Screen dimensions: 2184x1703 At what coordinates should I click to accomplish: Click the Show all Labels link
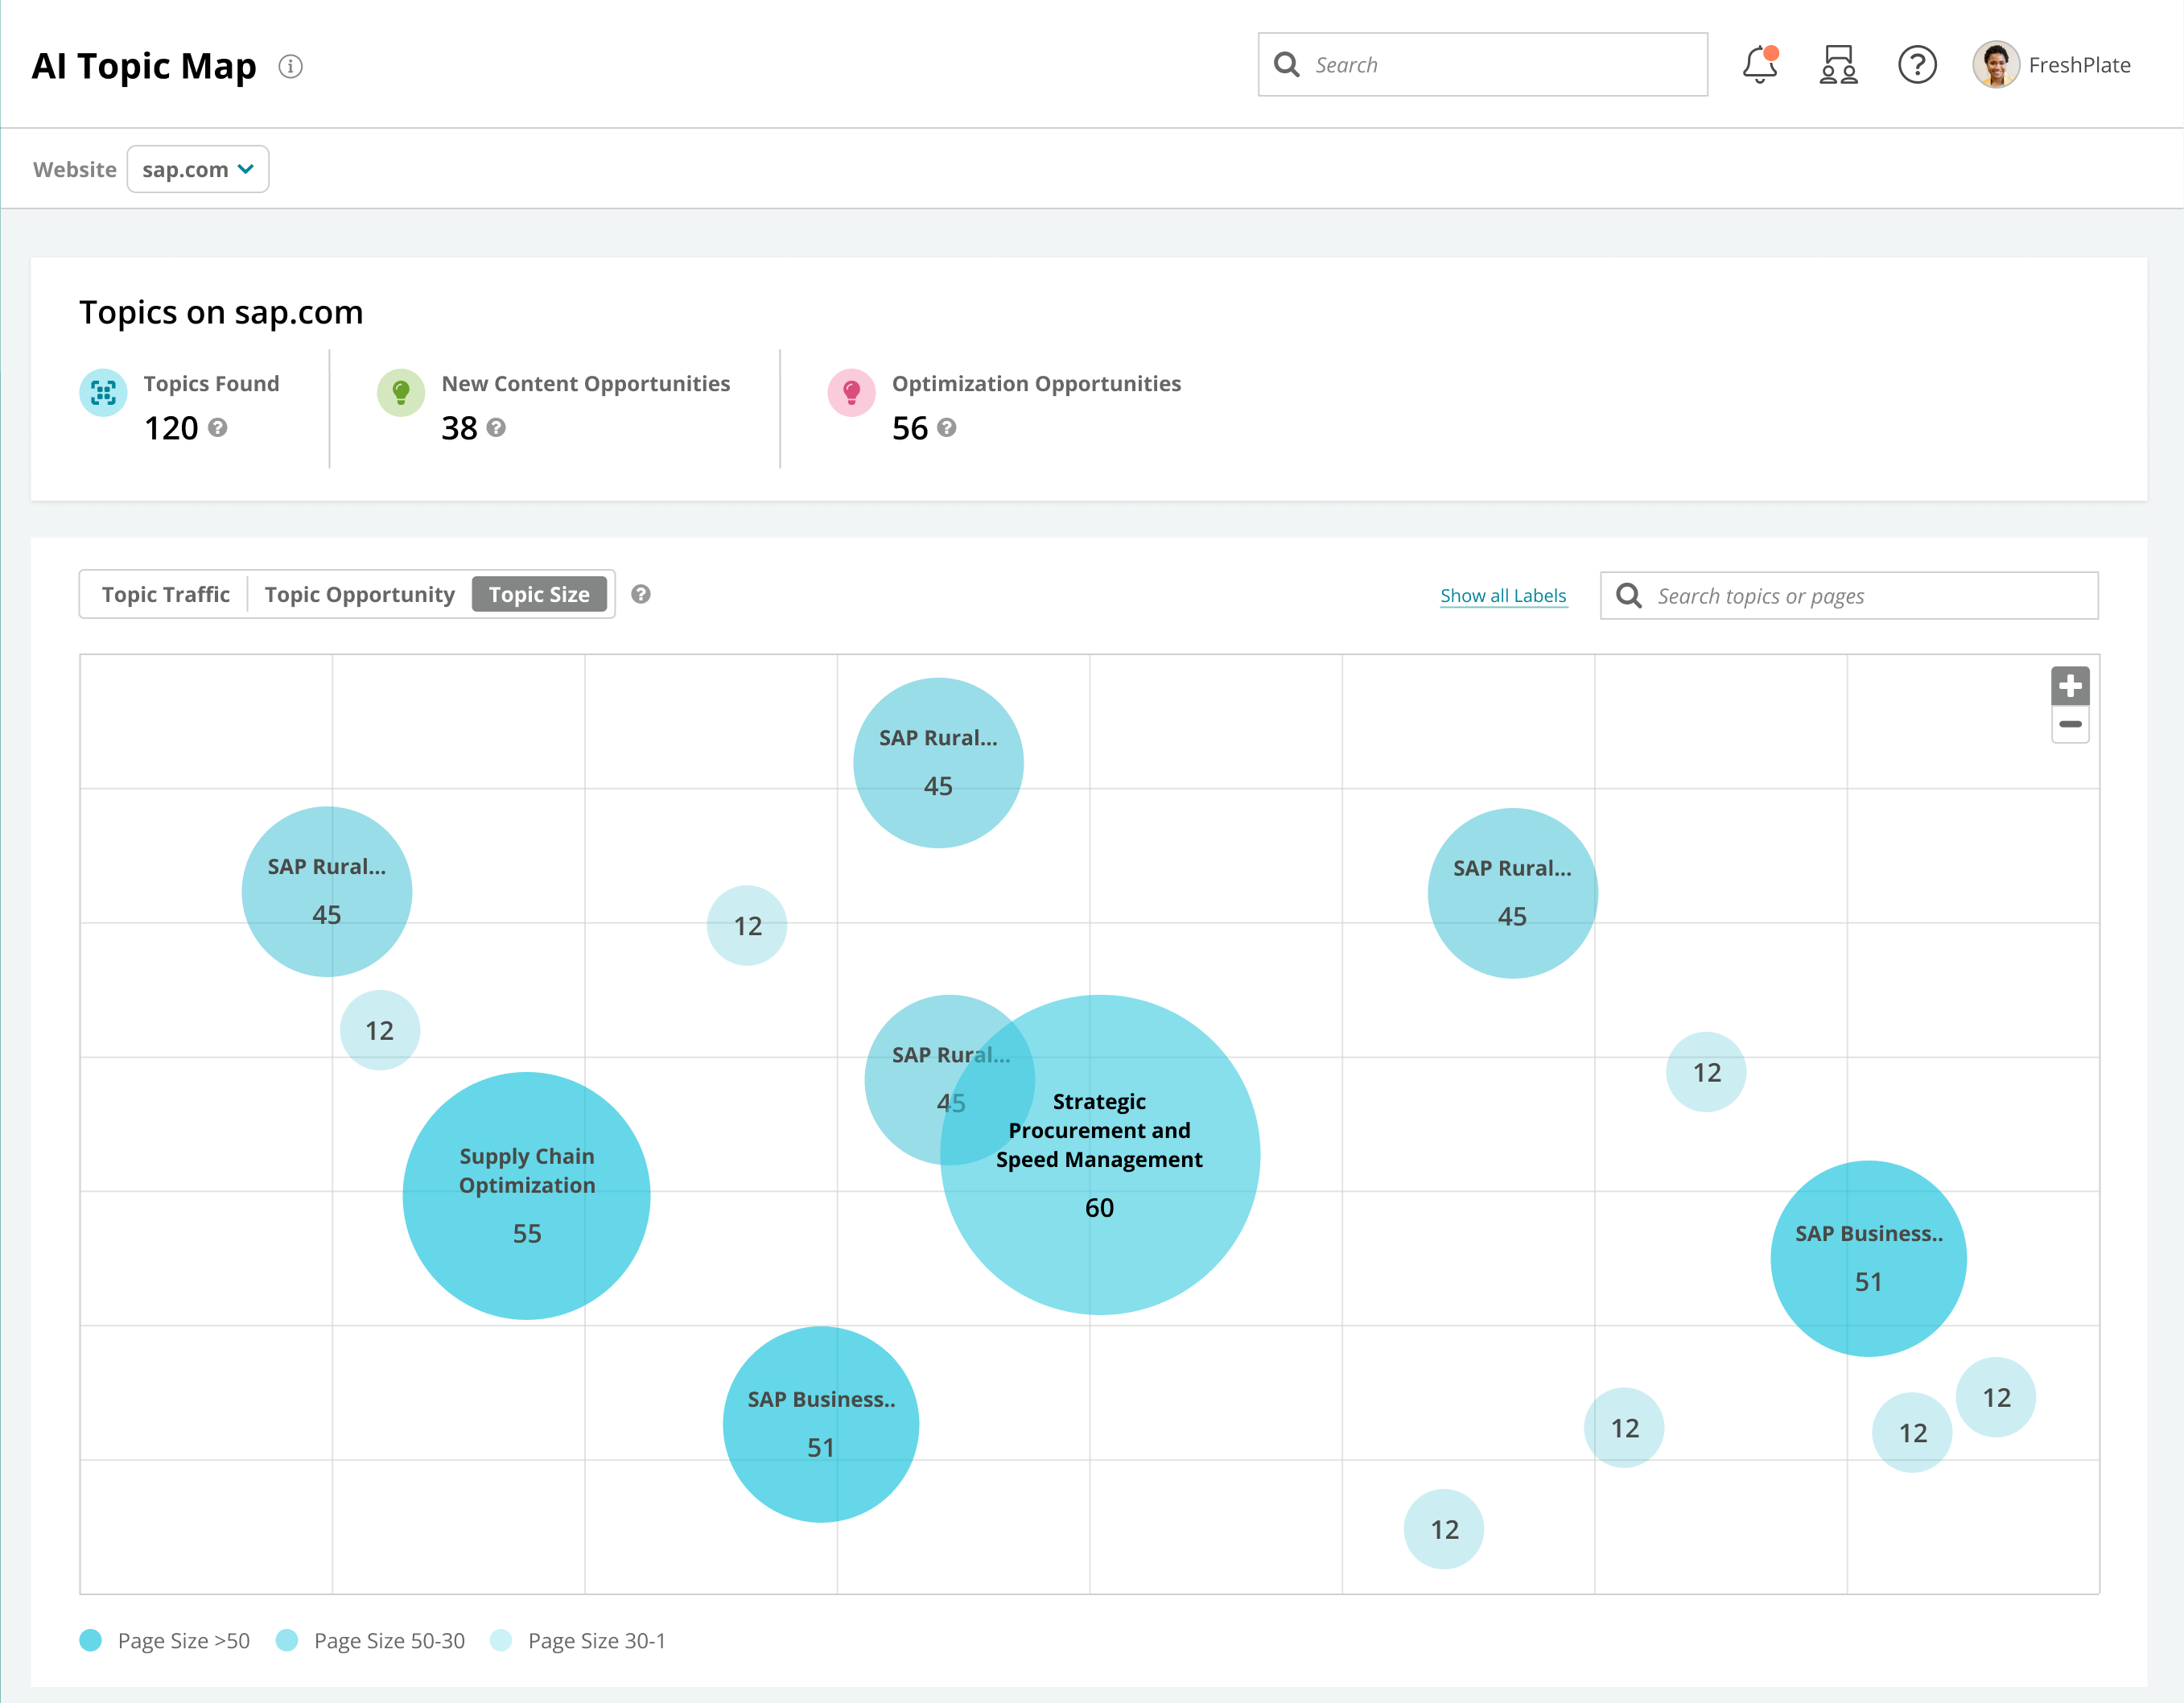tap(1503, 596)
